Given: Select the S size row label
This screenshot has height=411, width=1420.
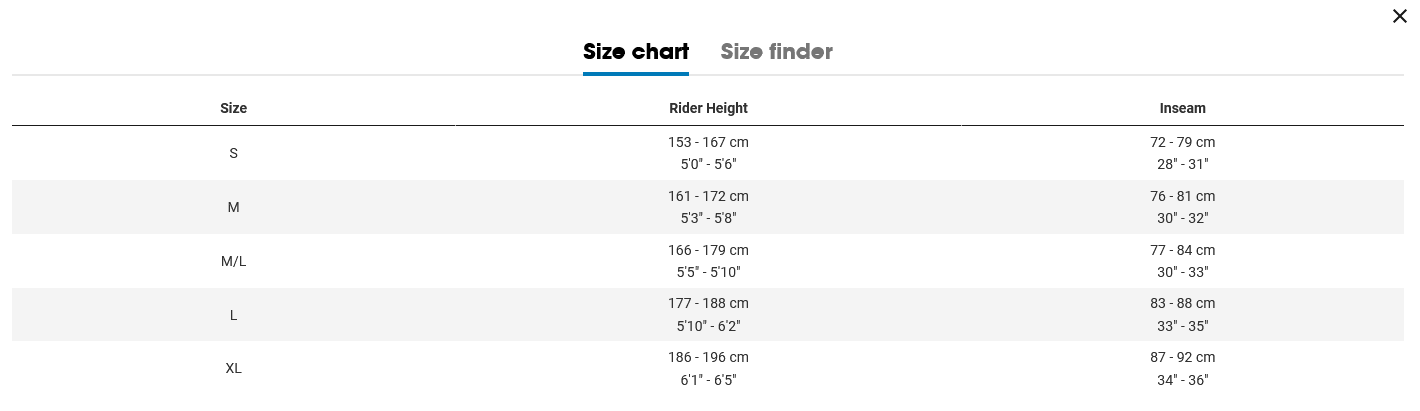Looking at the screenshot, I should (x=233, y=153).
